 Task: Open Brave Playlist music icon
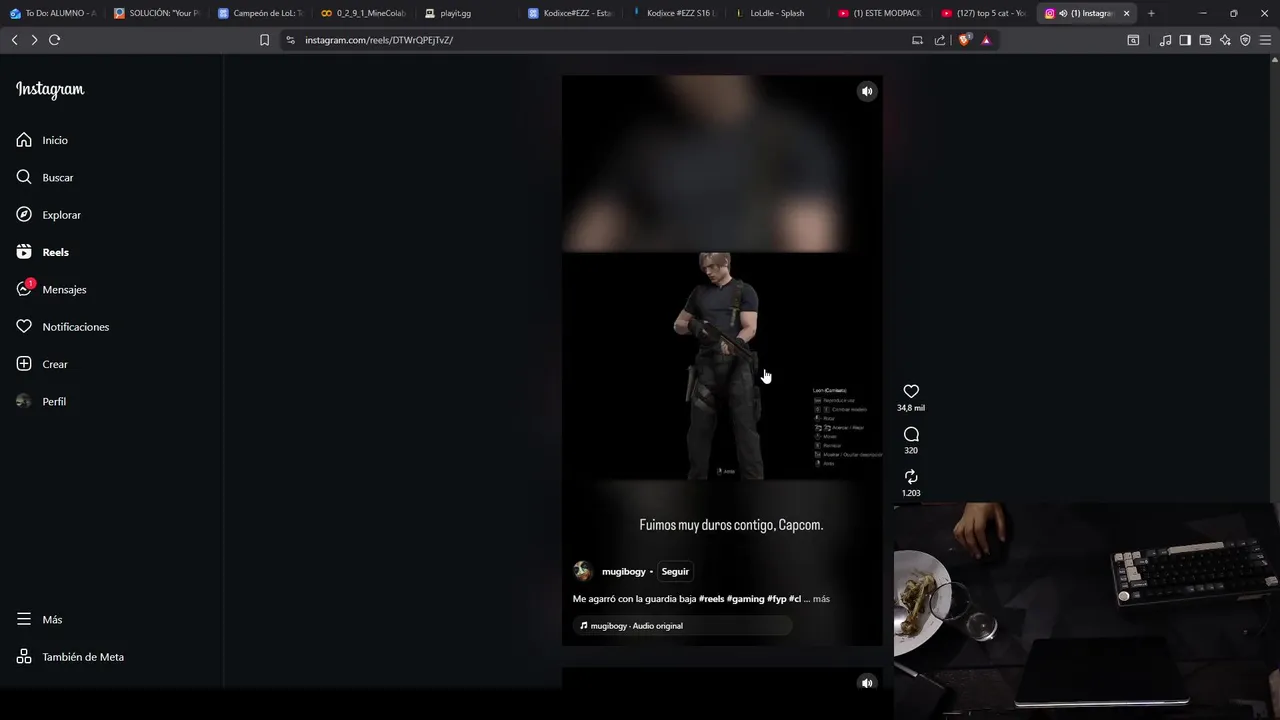1165,40
